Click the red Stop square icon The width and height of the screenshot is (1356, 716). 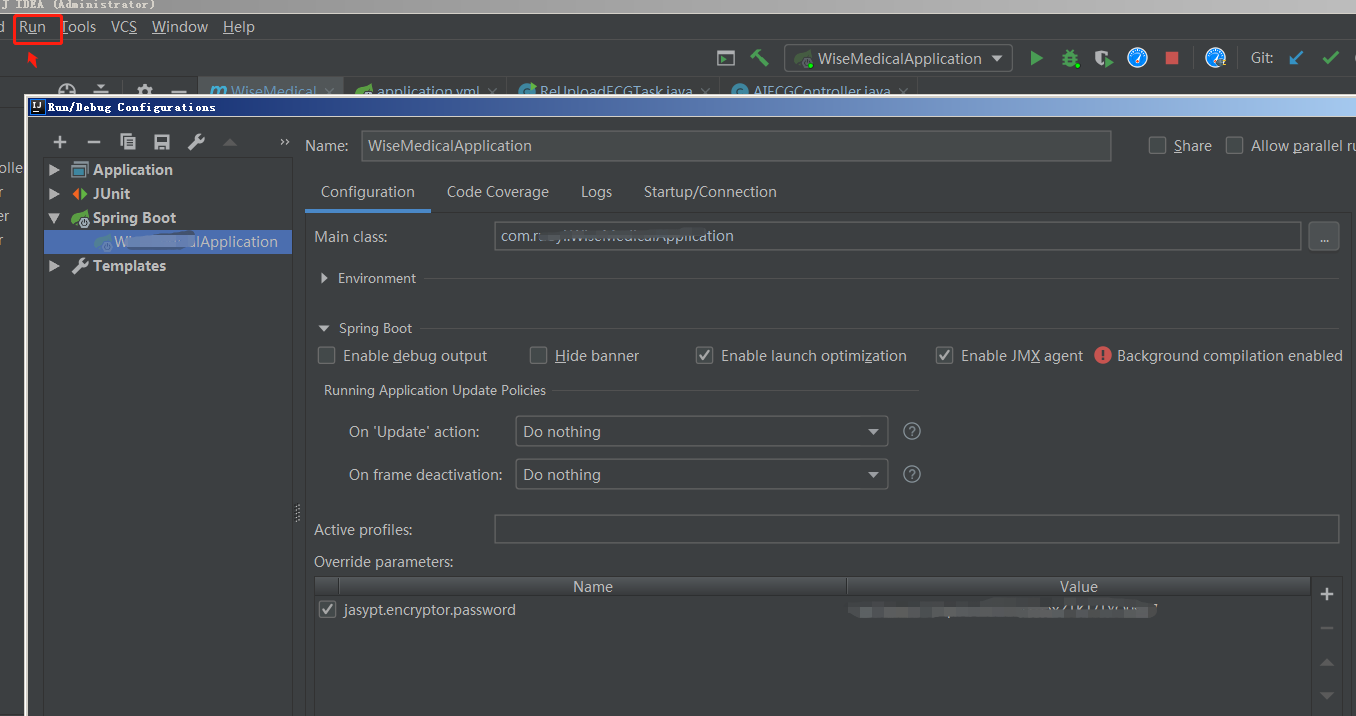1172,58
